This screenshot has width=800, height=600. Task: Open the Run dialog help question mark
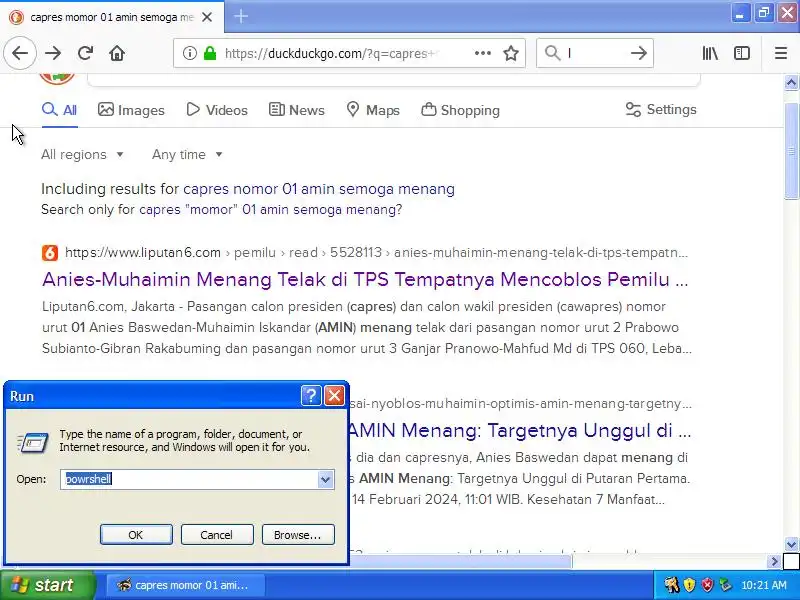[311, 395]
